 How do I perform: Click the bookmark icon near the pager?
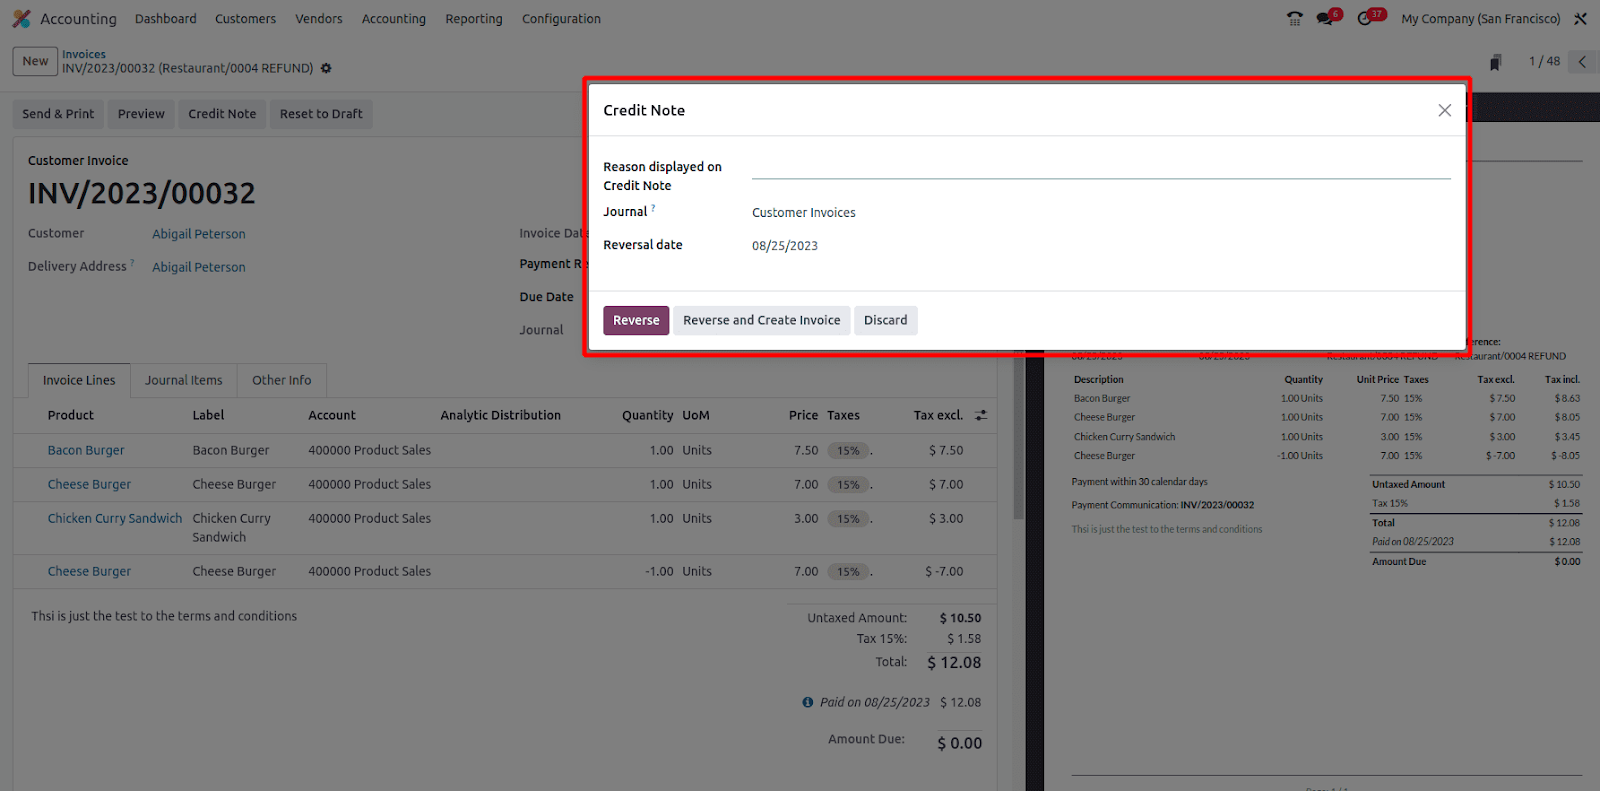pos(1495,62)
